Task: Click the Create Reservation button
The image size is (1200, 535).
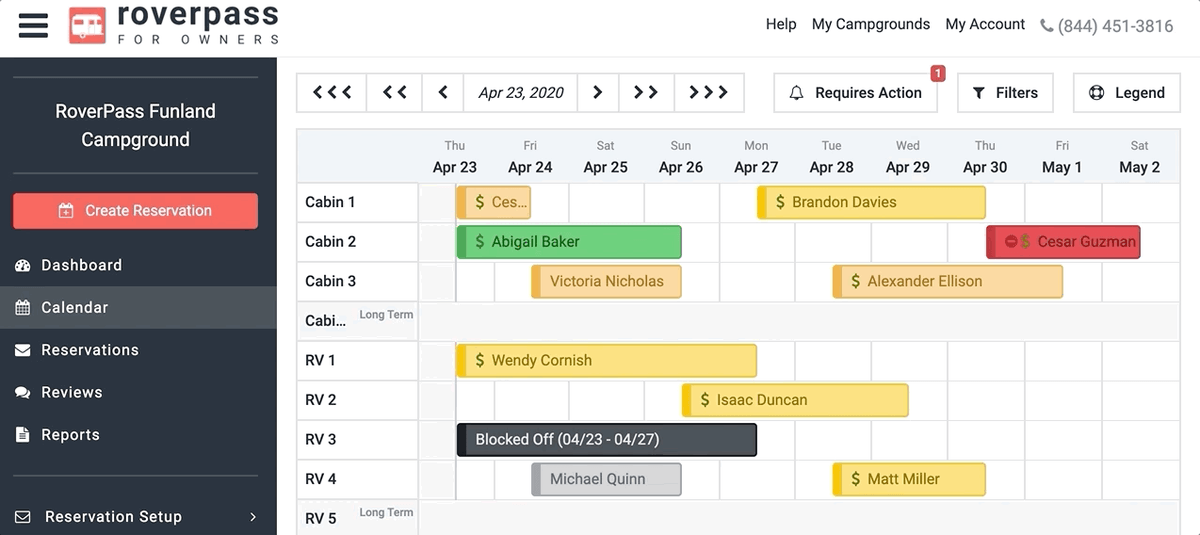Action: [135, 211]
